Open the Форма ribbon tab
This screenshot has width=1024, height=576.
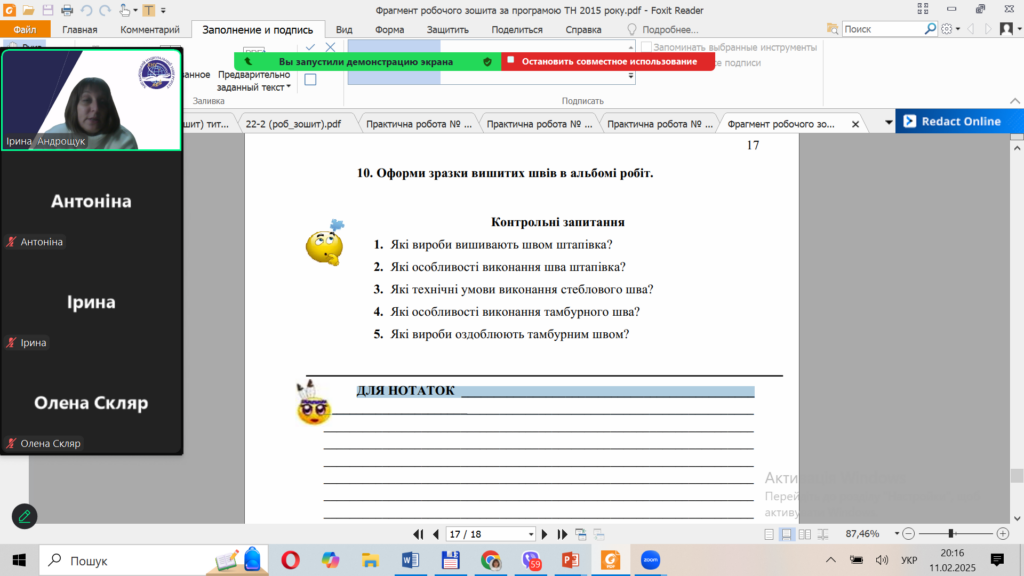point(389,29)
